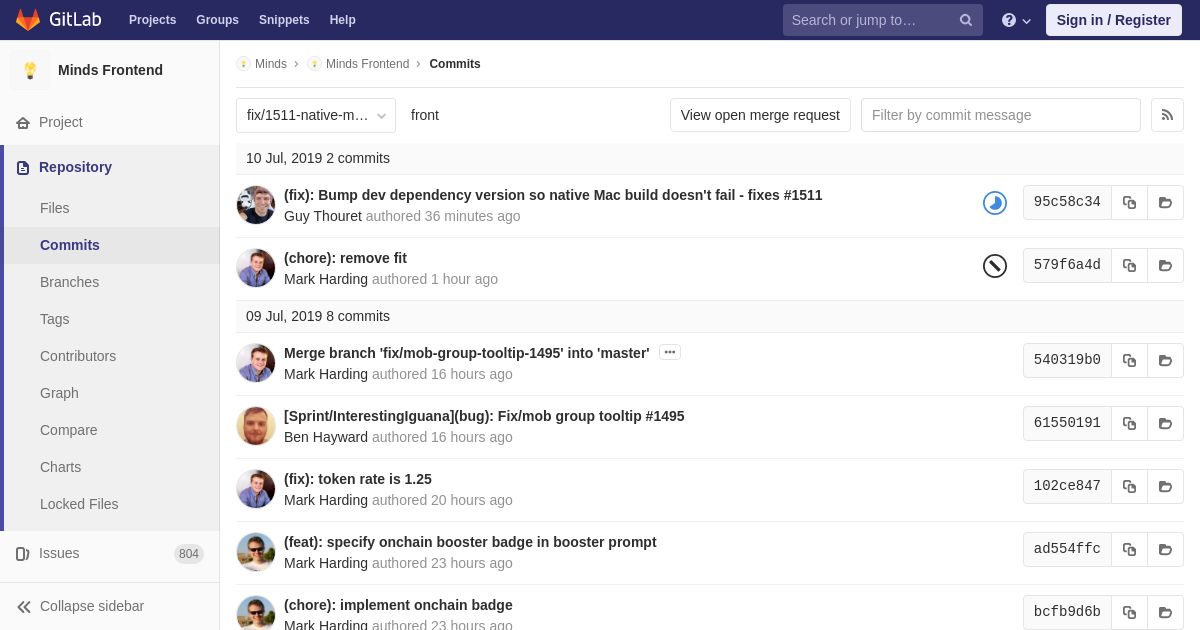
Task: Open '(chore): implement onchain badge' commit
Action: (x=398, y=605)
